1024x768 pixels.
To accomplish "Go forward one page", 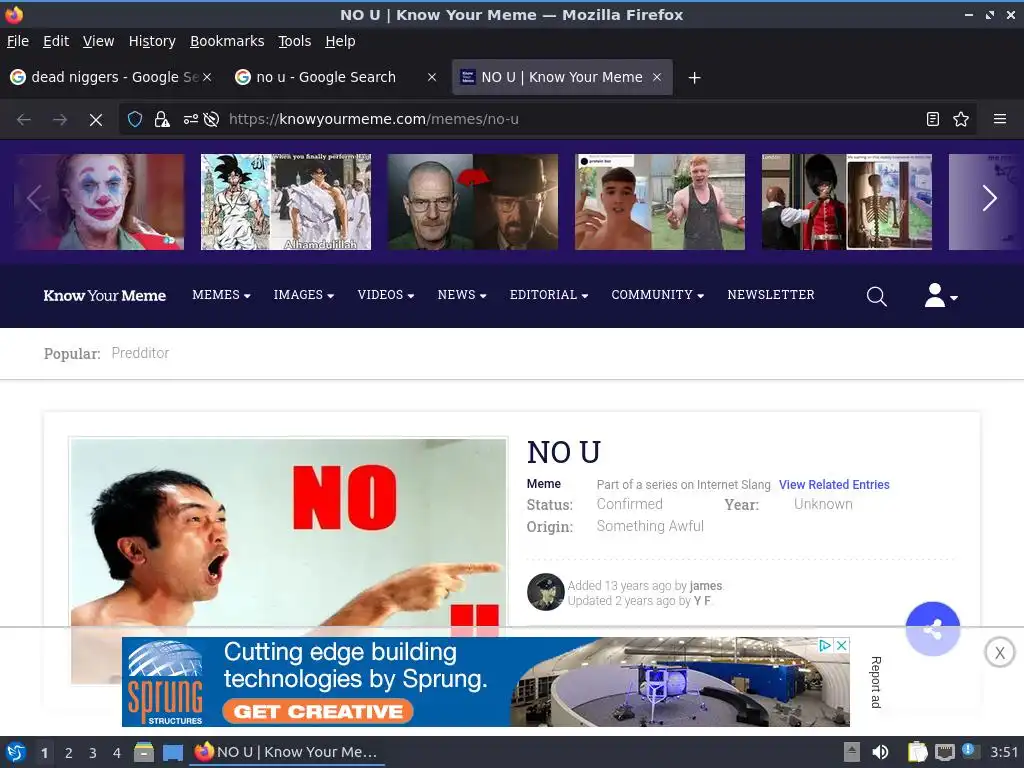I will pos(60,120).
